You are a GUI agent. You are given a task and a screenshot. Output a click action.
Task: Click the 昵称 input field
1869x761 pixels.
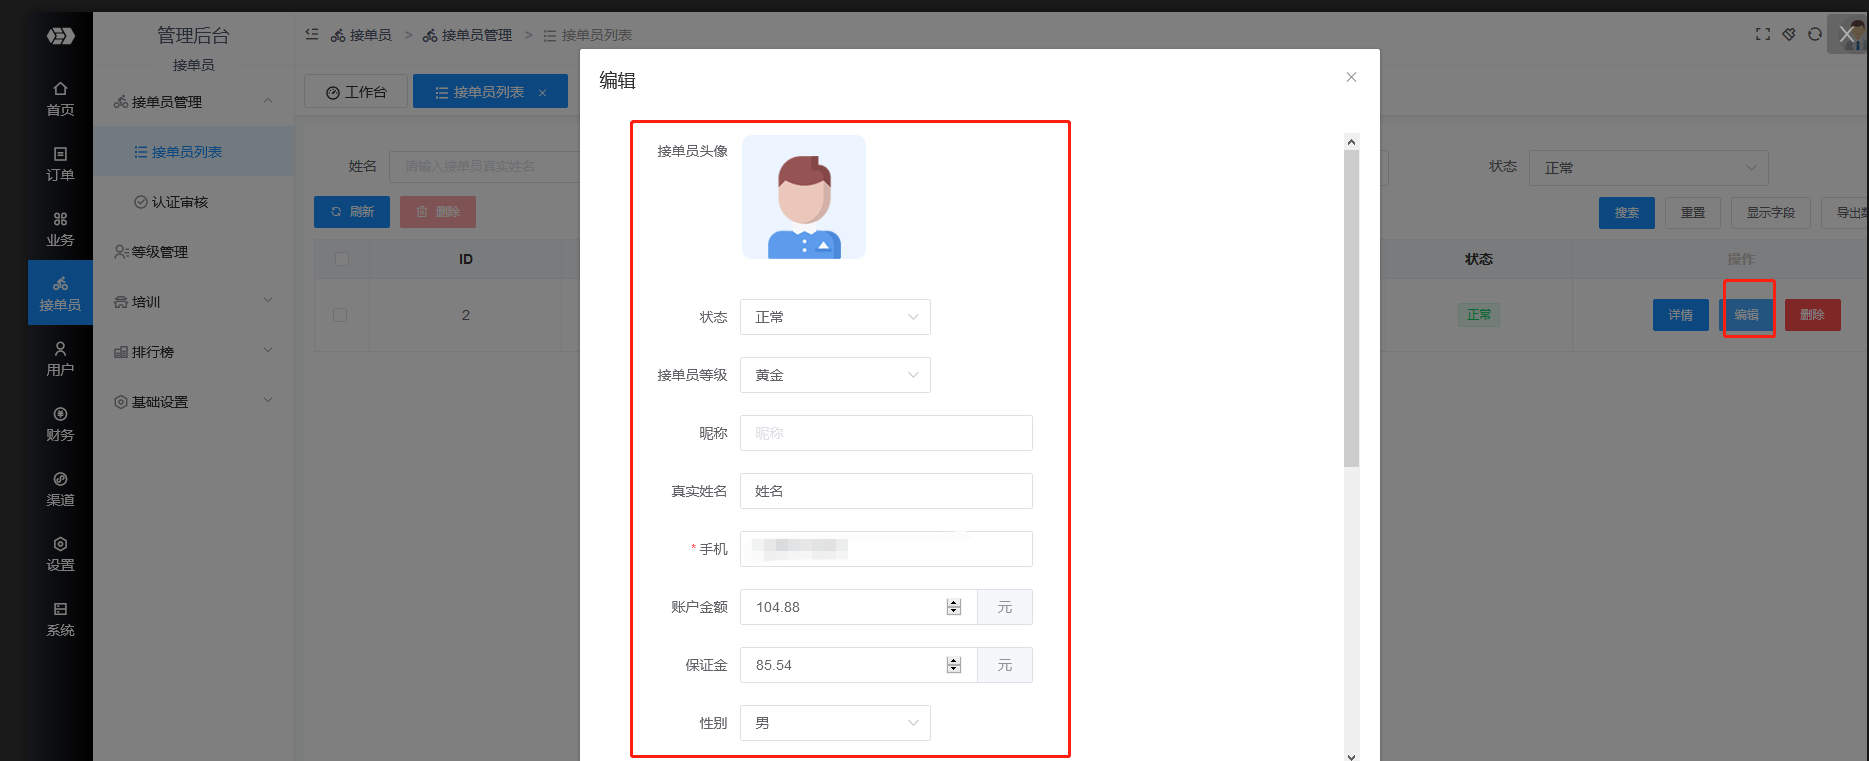click(x=886, y=433)
